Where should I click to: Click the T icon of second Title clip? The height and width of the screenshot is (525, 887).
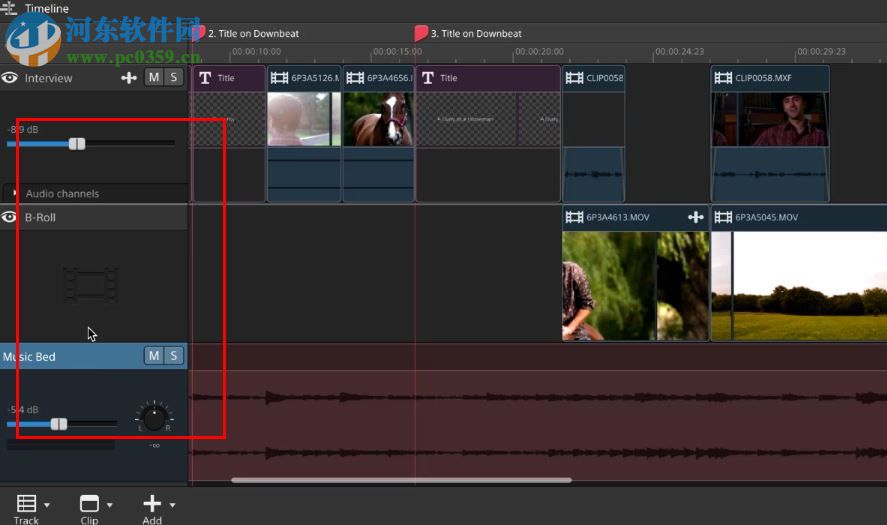[428, 78]
